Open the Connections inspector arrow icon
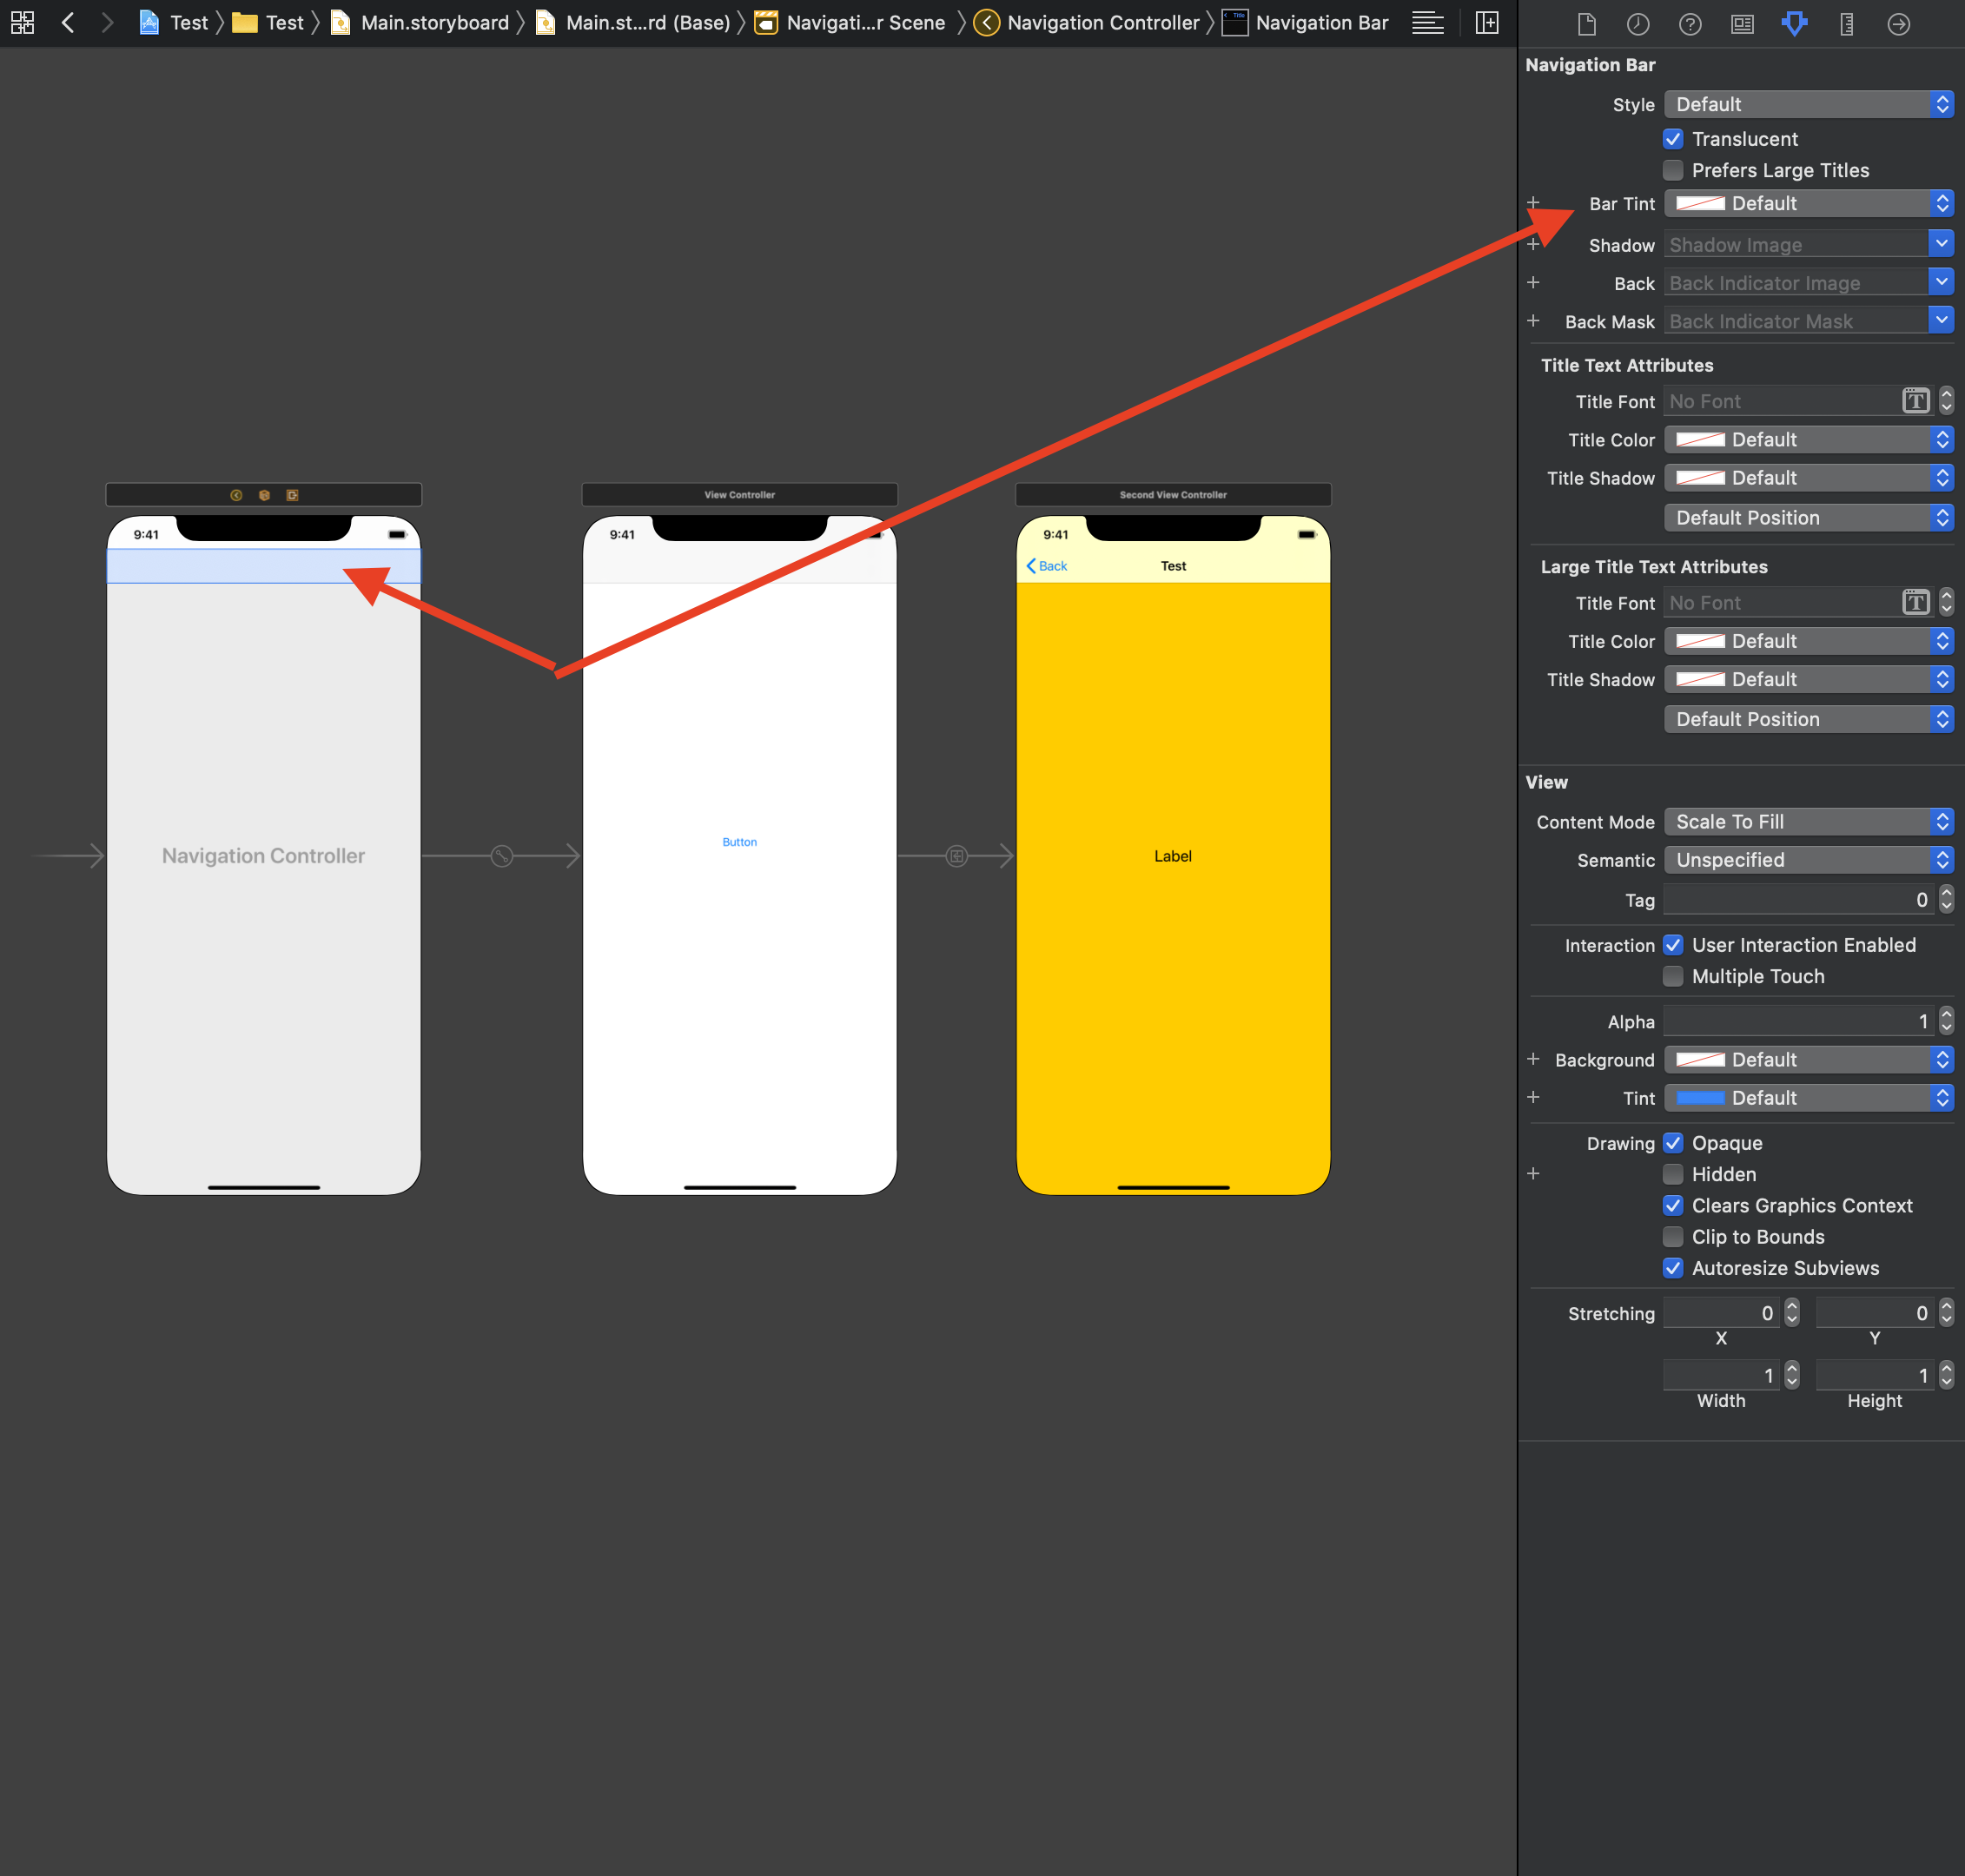The width and height of the screenshot is (1965, 1876). point(1898,24)
